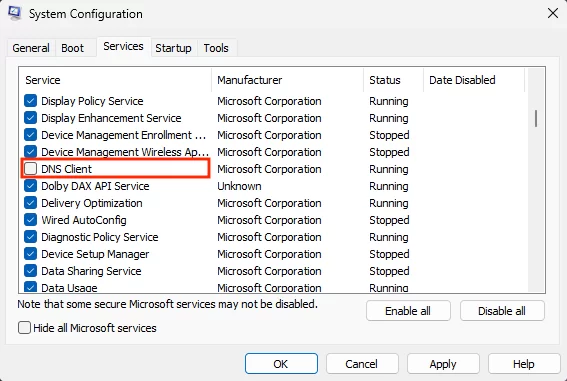Viewport: 567px width, 381px height.
Task: Click the Device Setup Manager name
Action: pos(95,254)
